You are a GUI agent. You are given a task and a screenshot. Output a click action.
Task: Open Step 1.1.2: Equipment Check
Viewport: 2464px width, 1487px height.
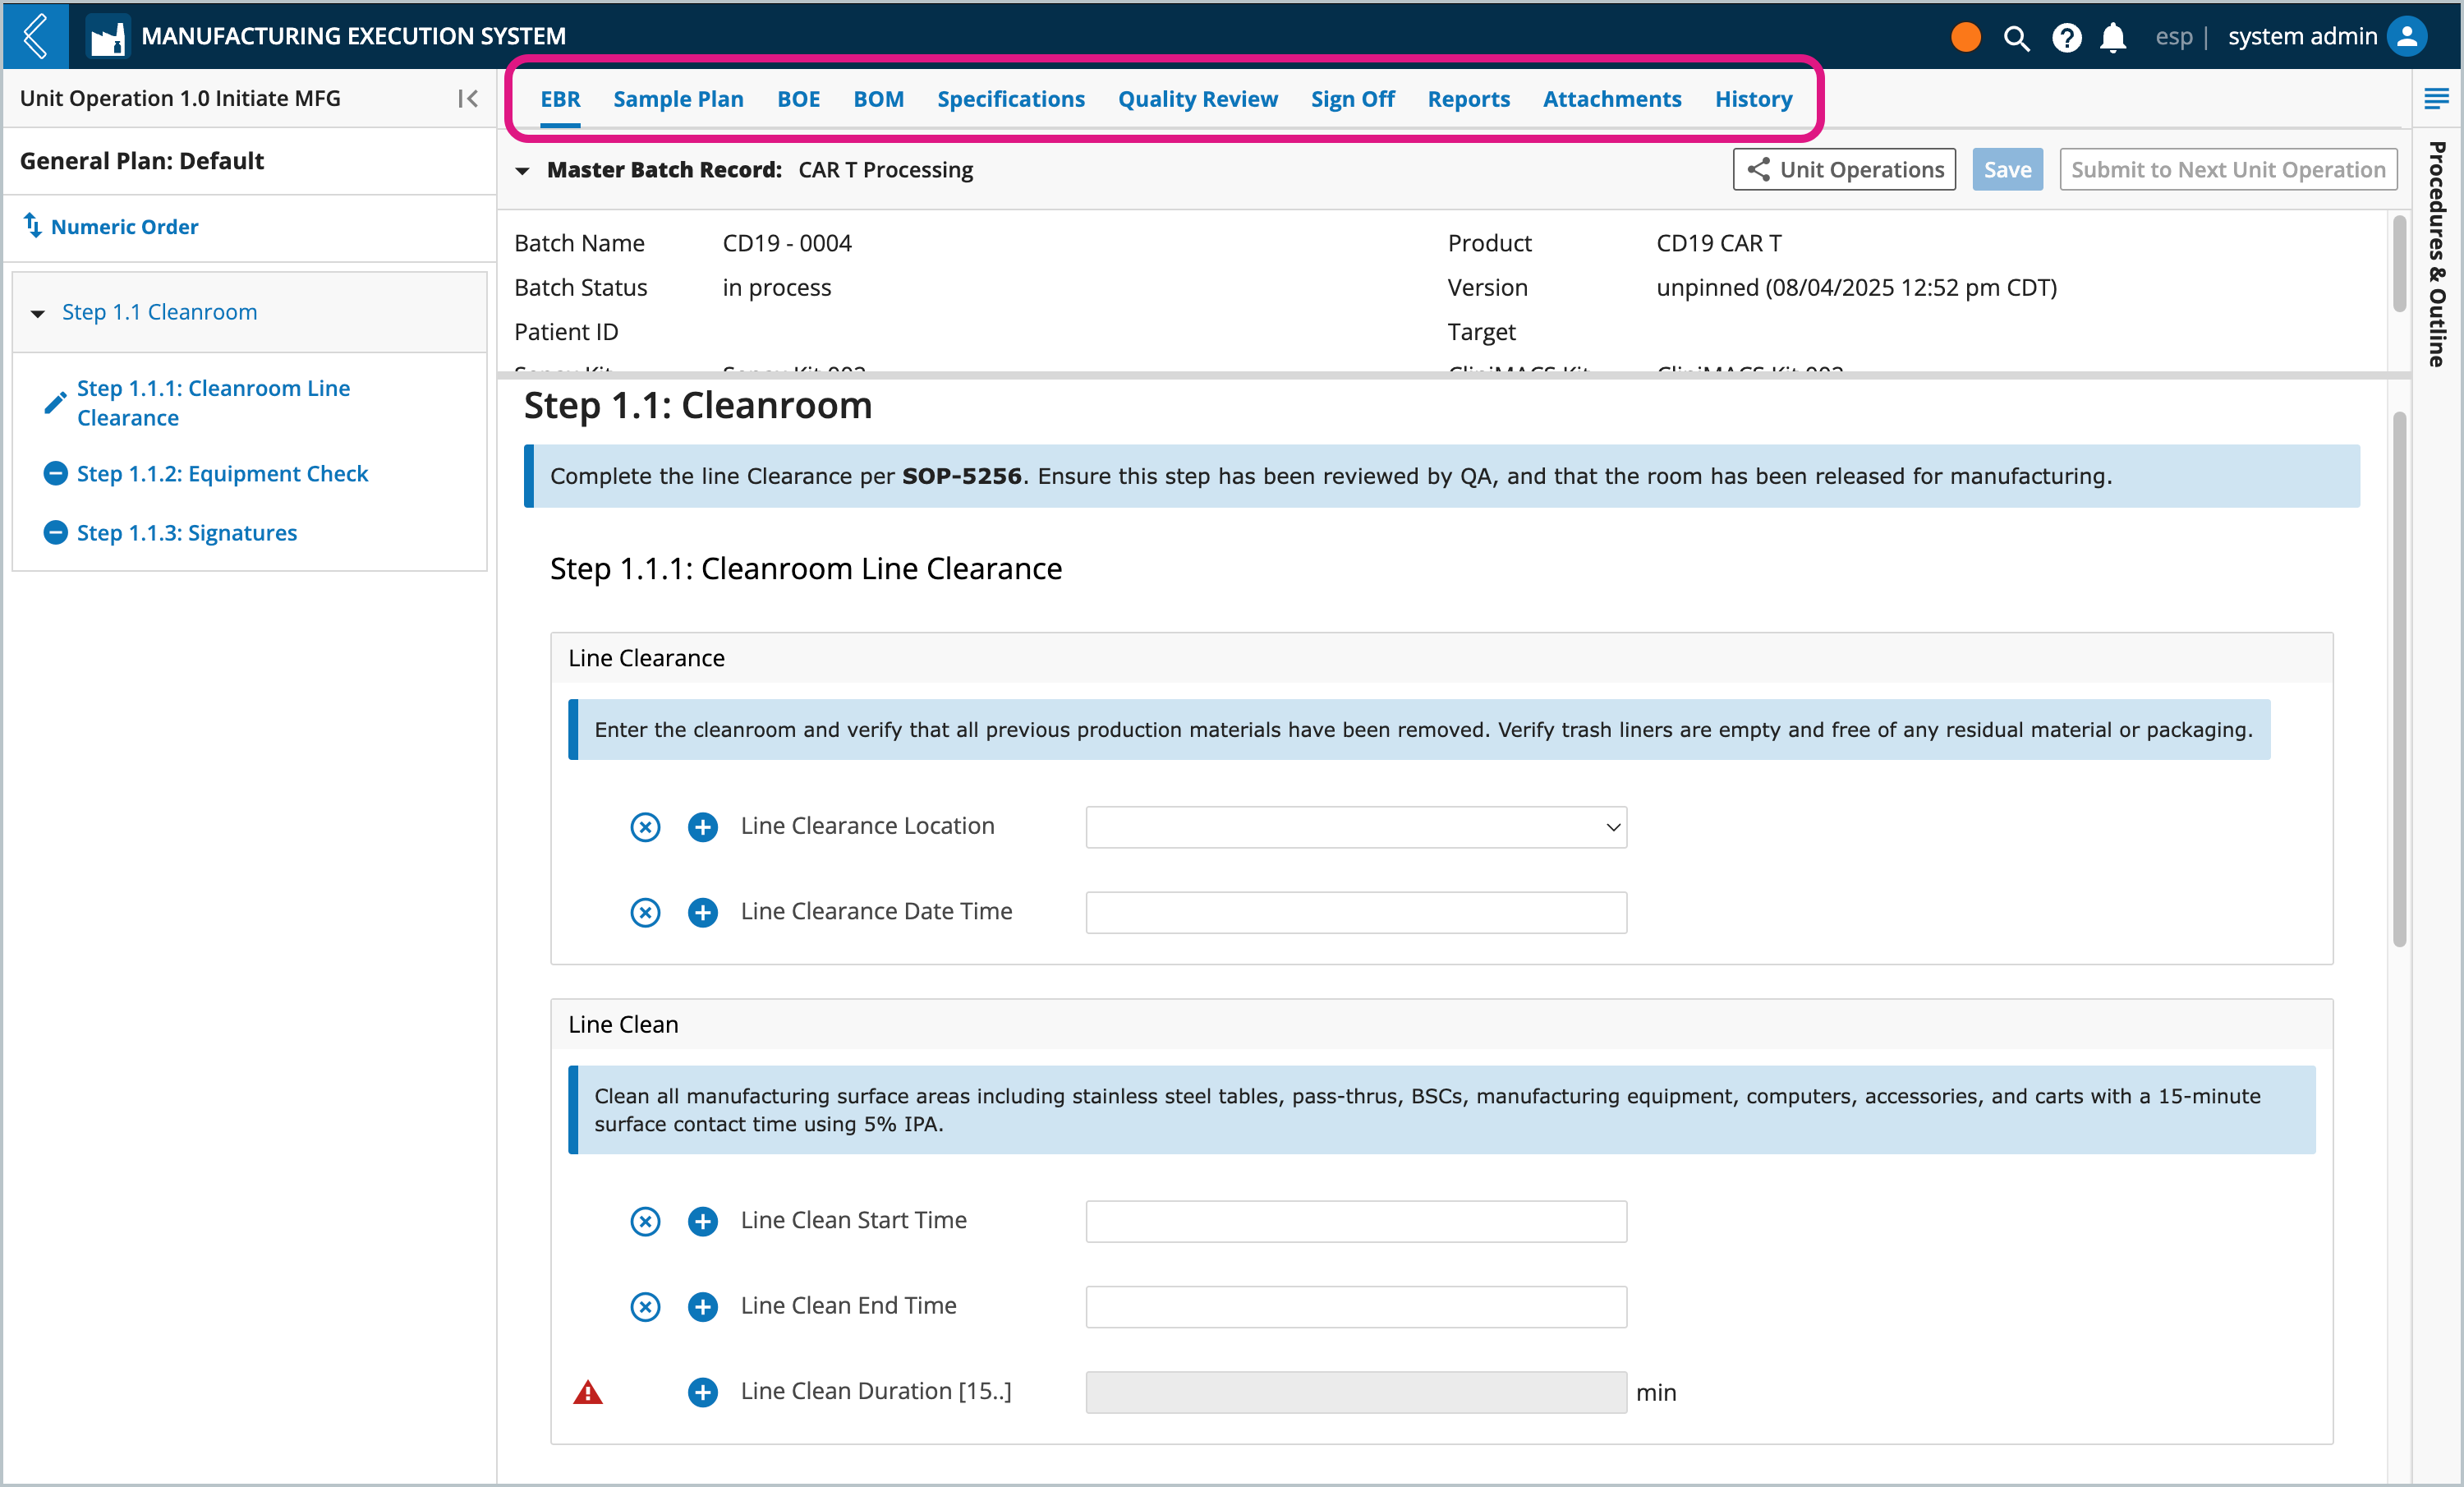coord(222,473)
